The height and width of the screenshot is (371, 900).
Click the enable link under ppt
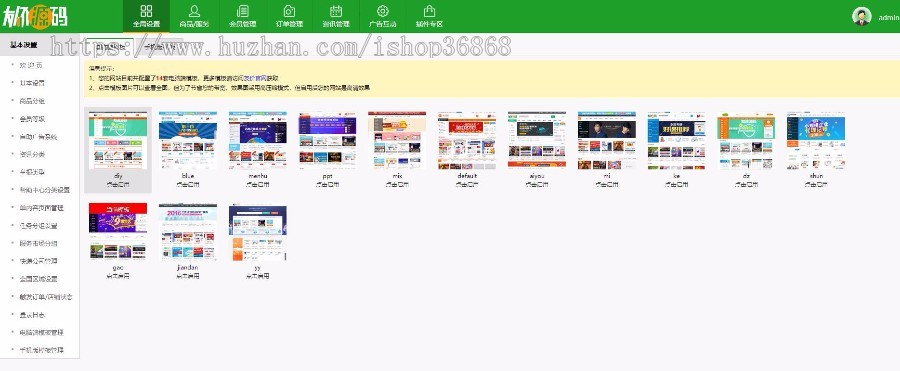coord(328,185)
